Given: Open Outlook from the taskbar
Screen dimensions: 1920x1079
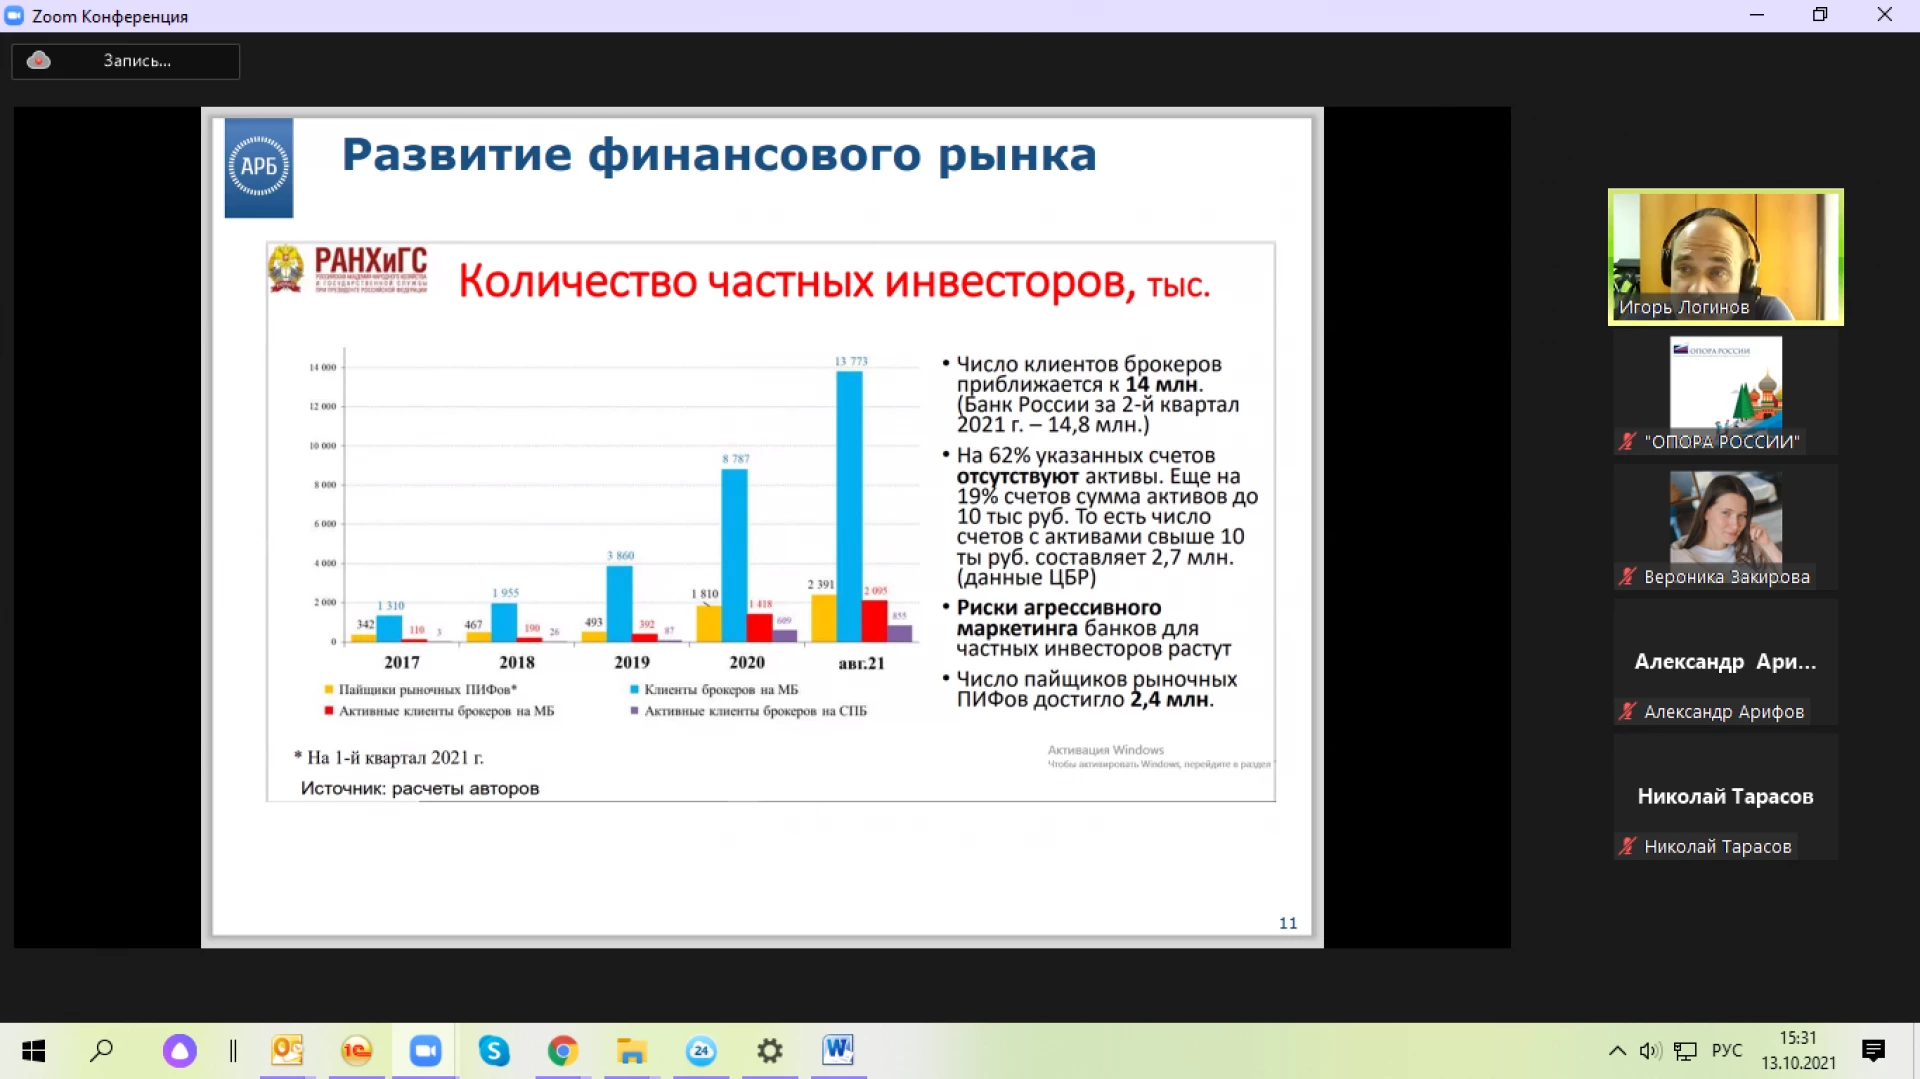Looking at the screenshot, I should (288, 1051).
